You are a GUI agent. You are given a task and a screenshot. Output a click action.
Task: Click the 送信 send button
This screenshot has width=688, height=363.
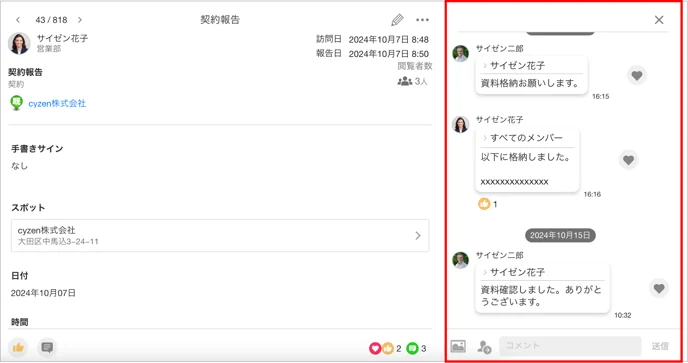click(659, 346)
